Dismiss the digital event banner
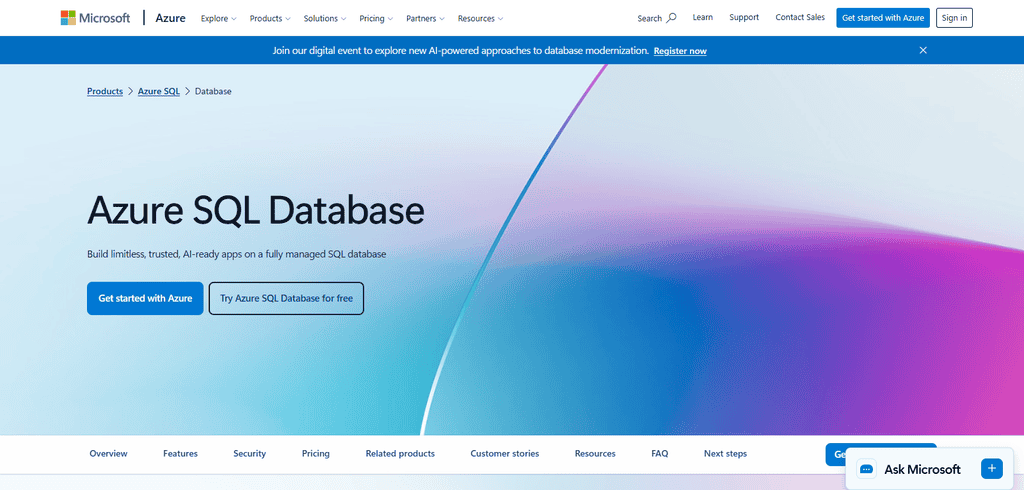Viewport: 1024px width, 490px height. click(923, 50)
